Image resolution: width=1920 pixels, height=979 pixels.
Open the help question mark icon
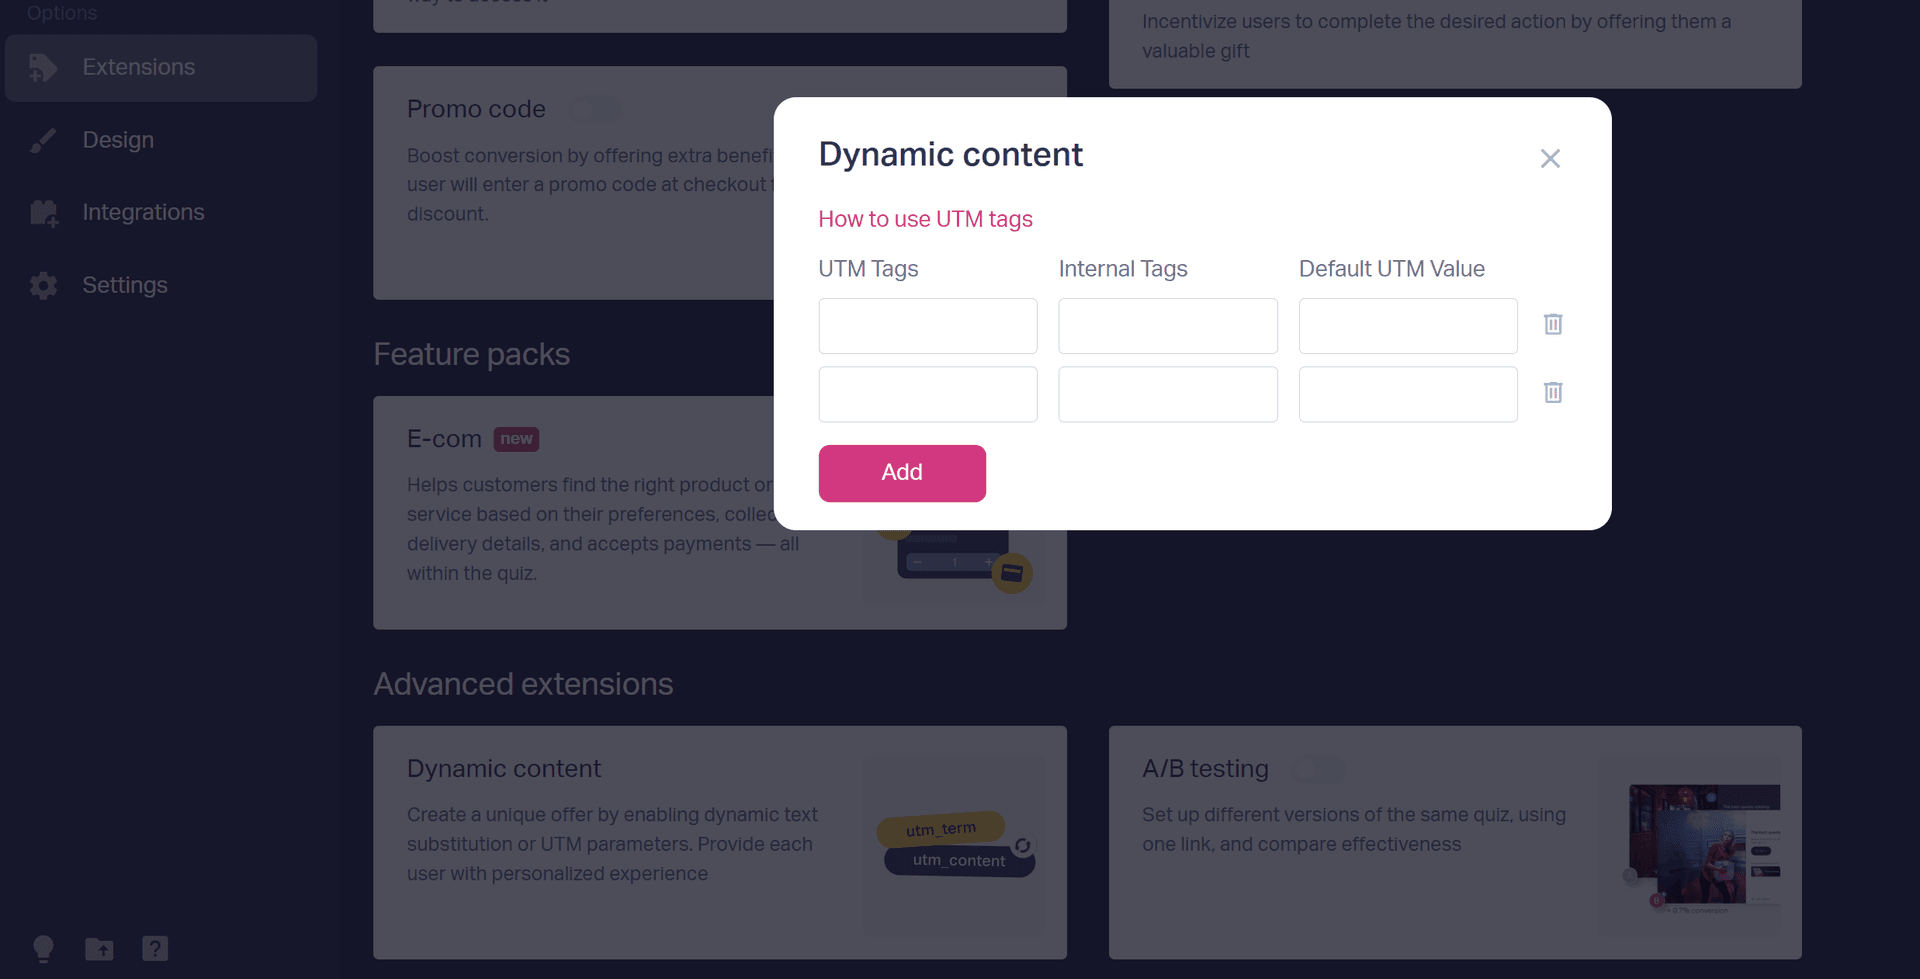(x=155, y=948)
